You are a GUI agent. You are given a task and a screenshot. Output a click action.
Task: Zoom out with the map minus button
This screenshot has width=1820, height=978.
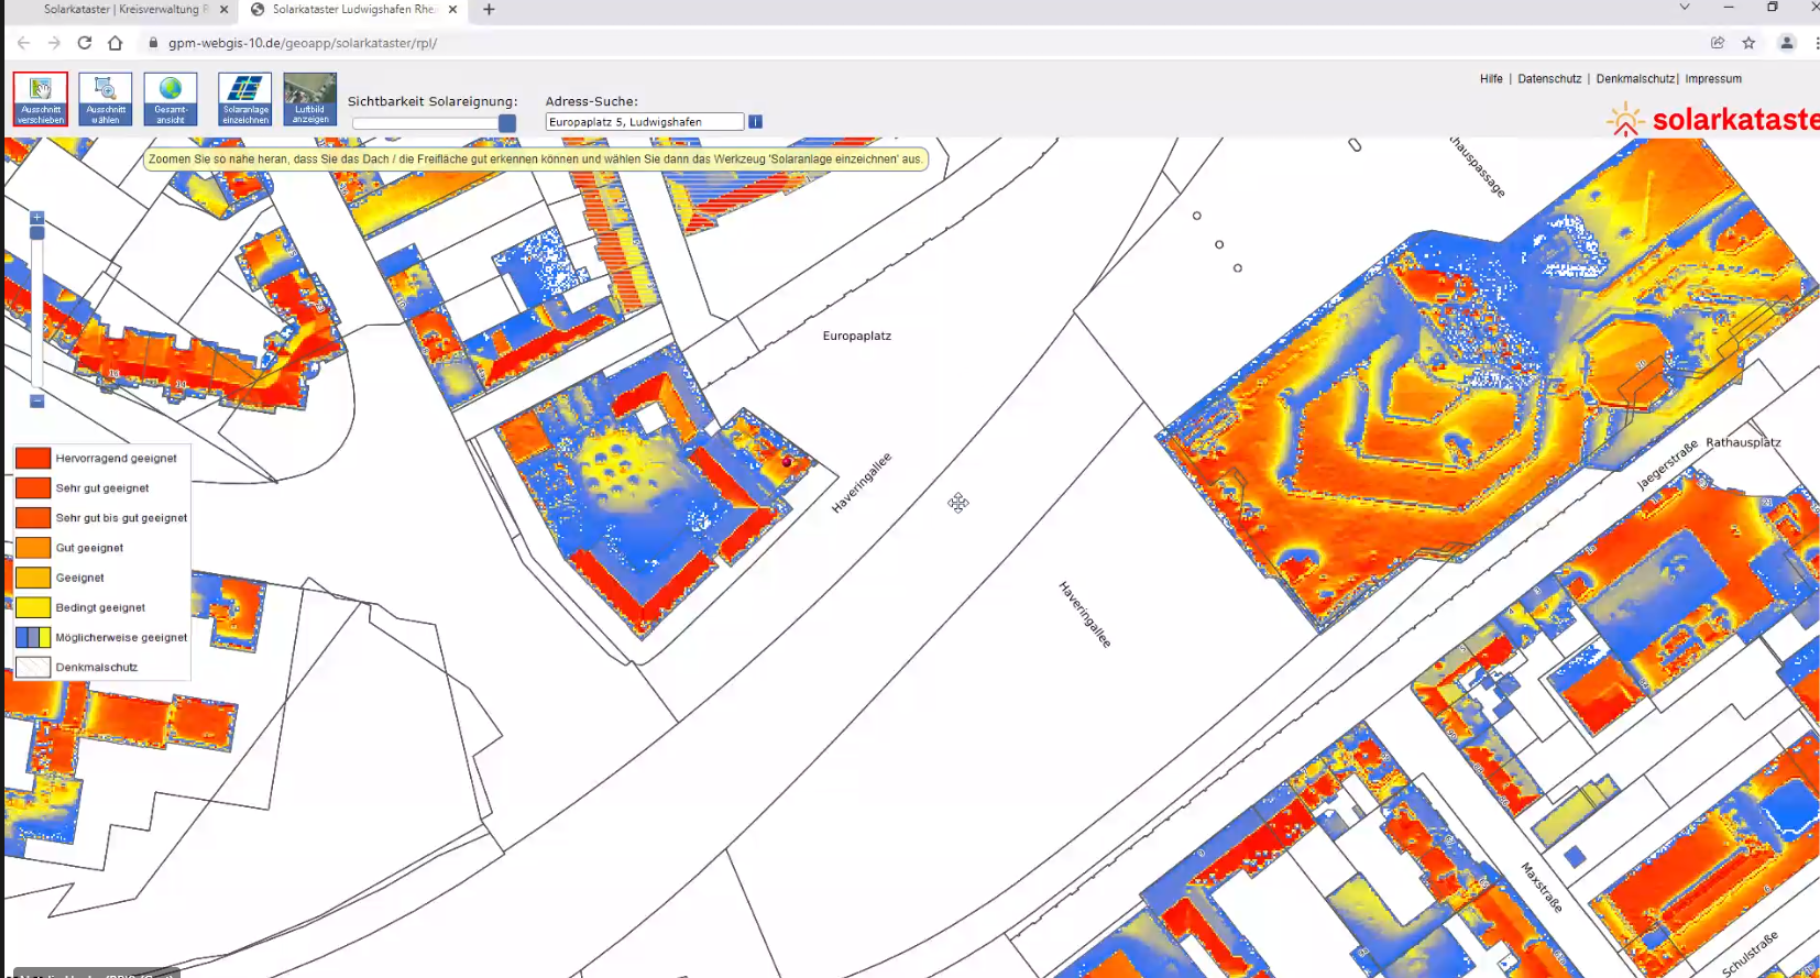(x=37, y=401)
